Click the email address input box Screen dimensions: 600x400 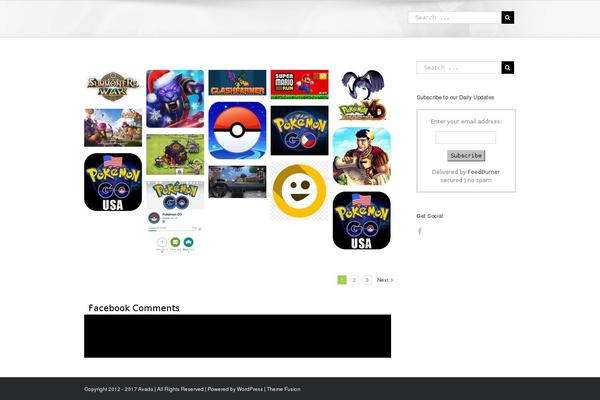(x=466, y=137)
